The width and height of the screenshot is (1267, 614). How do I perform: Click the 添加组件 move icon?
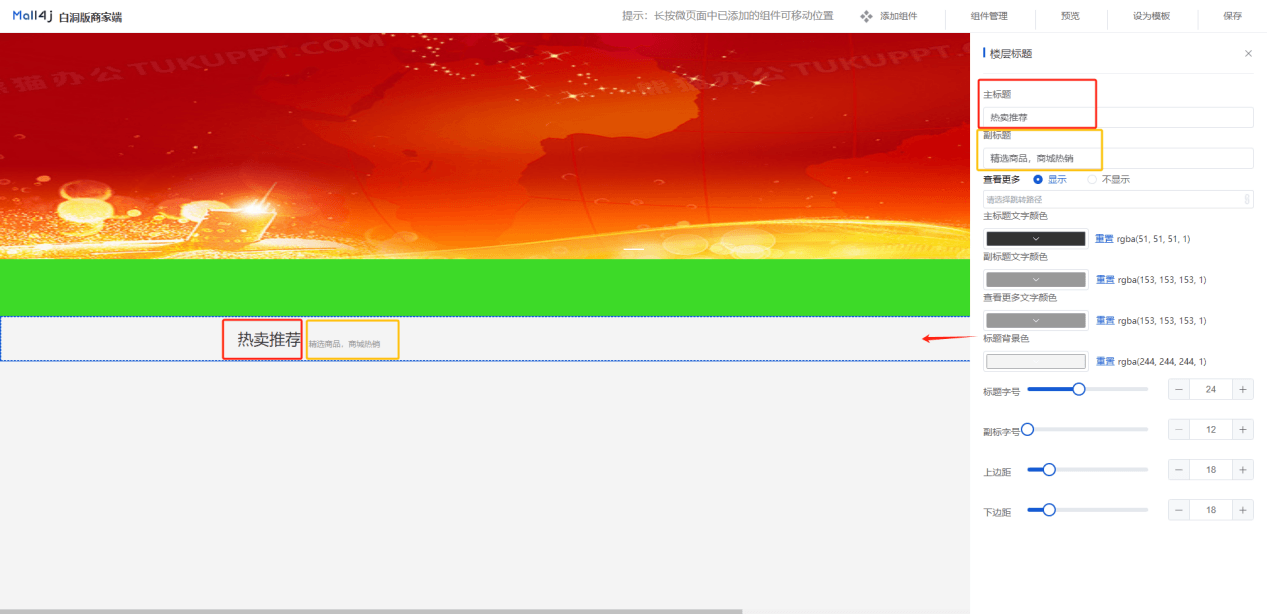coord(867,16)
